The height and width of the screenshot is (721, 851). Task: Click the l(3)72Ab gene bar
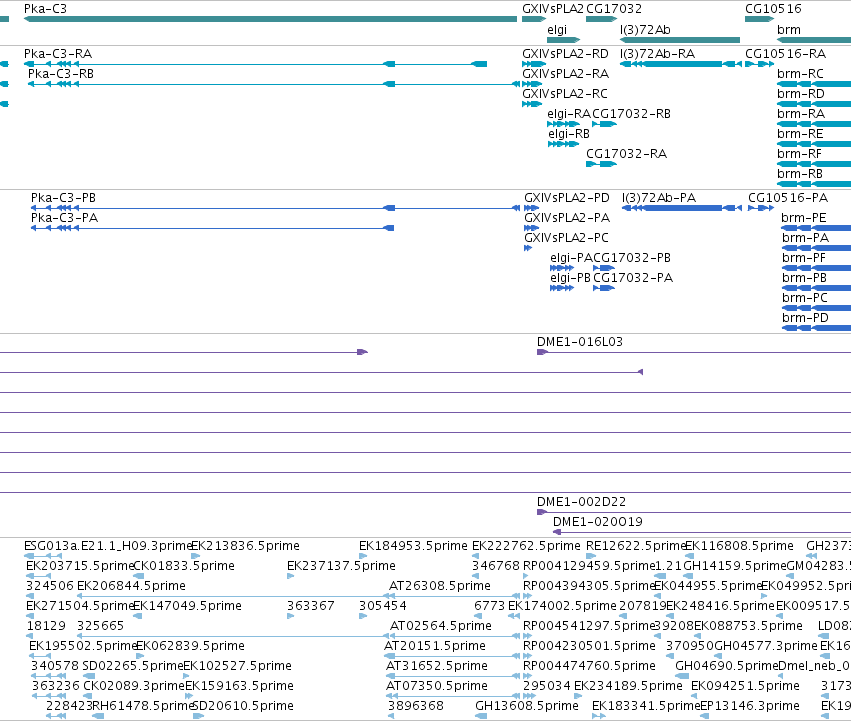tap(679, 40)
